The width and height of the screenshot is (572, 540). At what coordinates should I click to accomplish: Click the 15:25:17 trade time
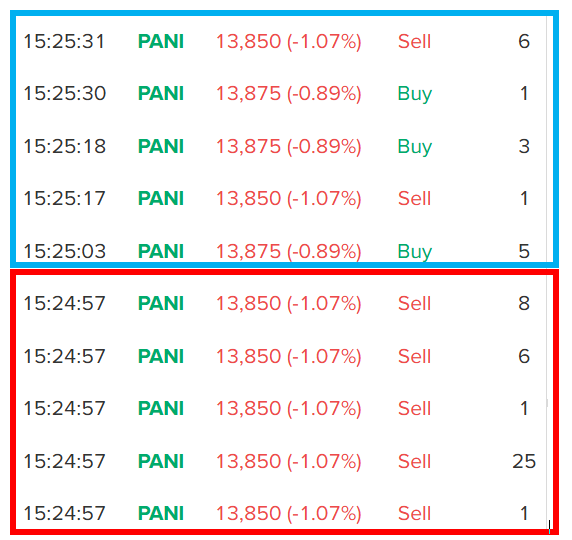click(x=64, y=198)
